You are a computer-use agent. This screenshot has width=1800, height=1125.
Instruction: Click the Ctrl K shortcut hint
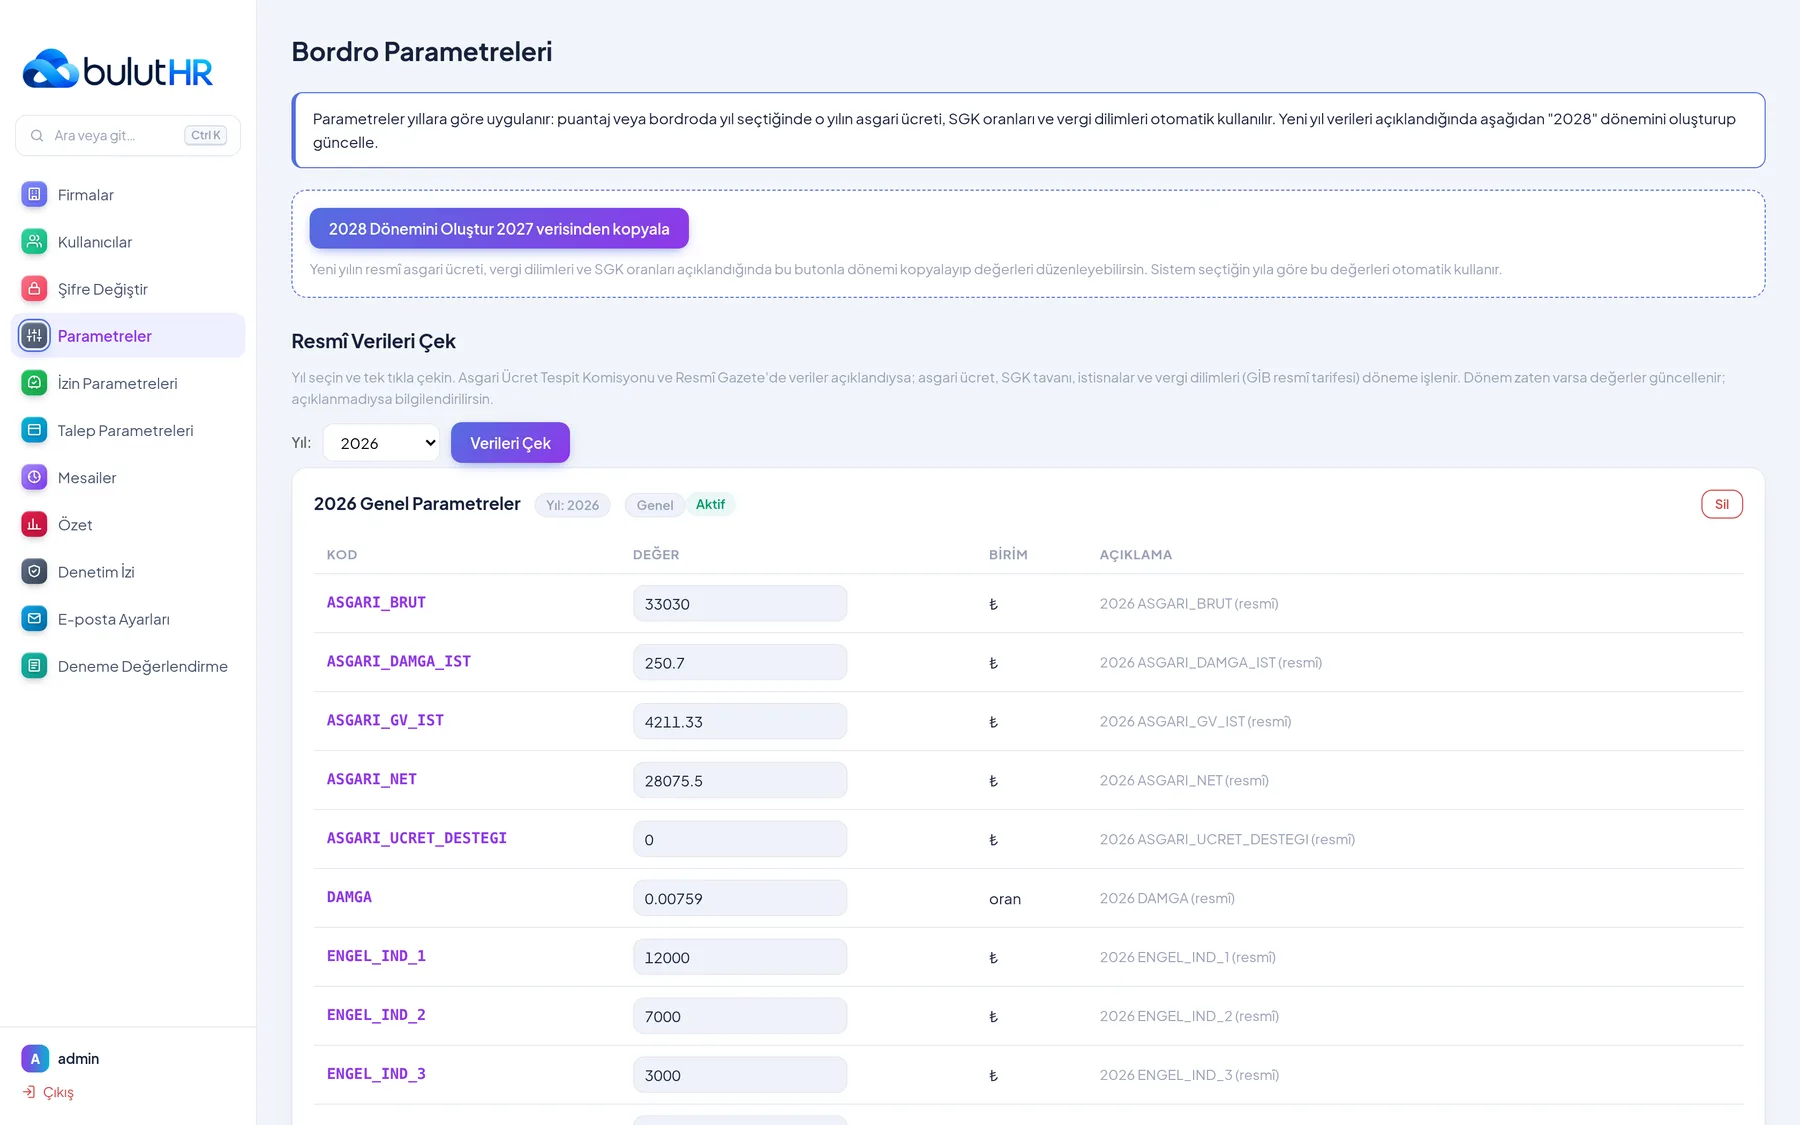click(206, 135)
